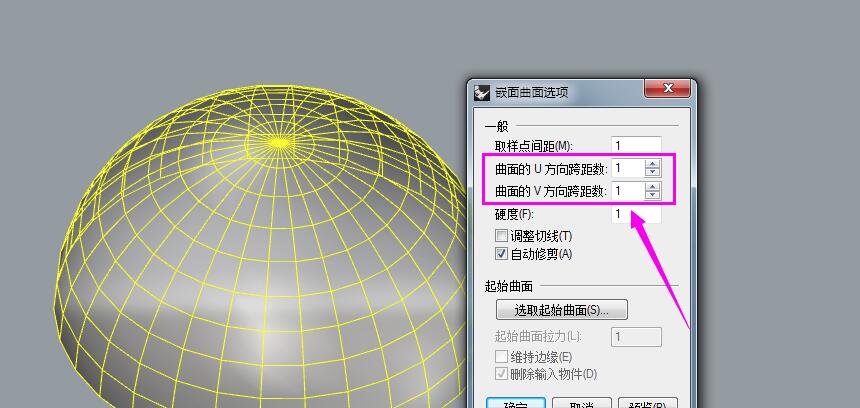The image size is (860, 408).
Task: Click the 起始曲面 section label
Action: 509,286
